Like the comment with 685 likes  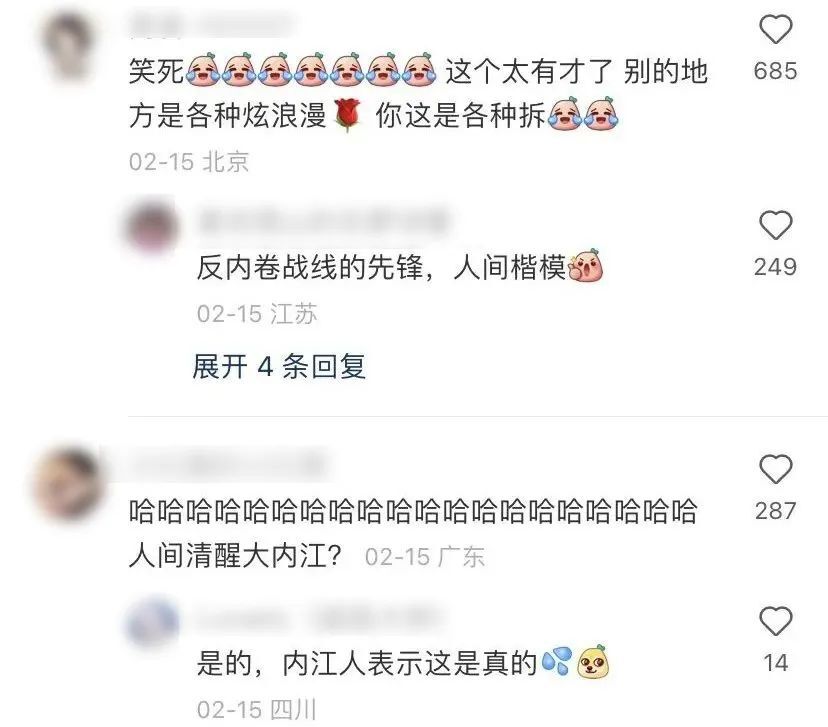coord(775,30)
